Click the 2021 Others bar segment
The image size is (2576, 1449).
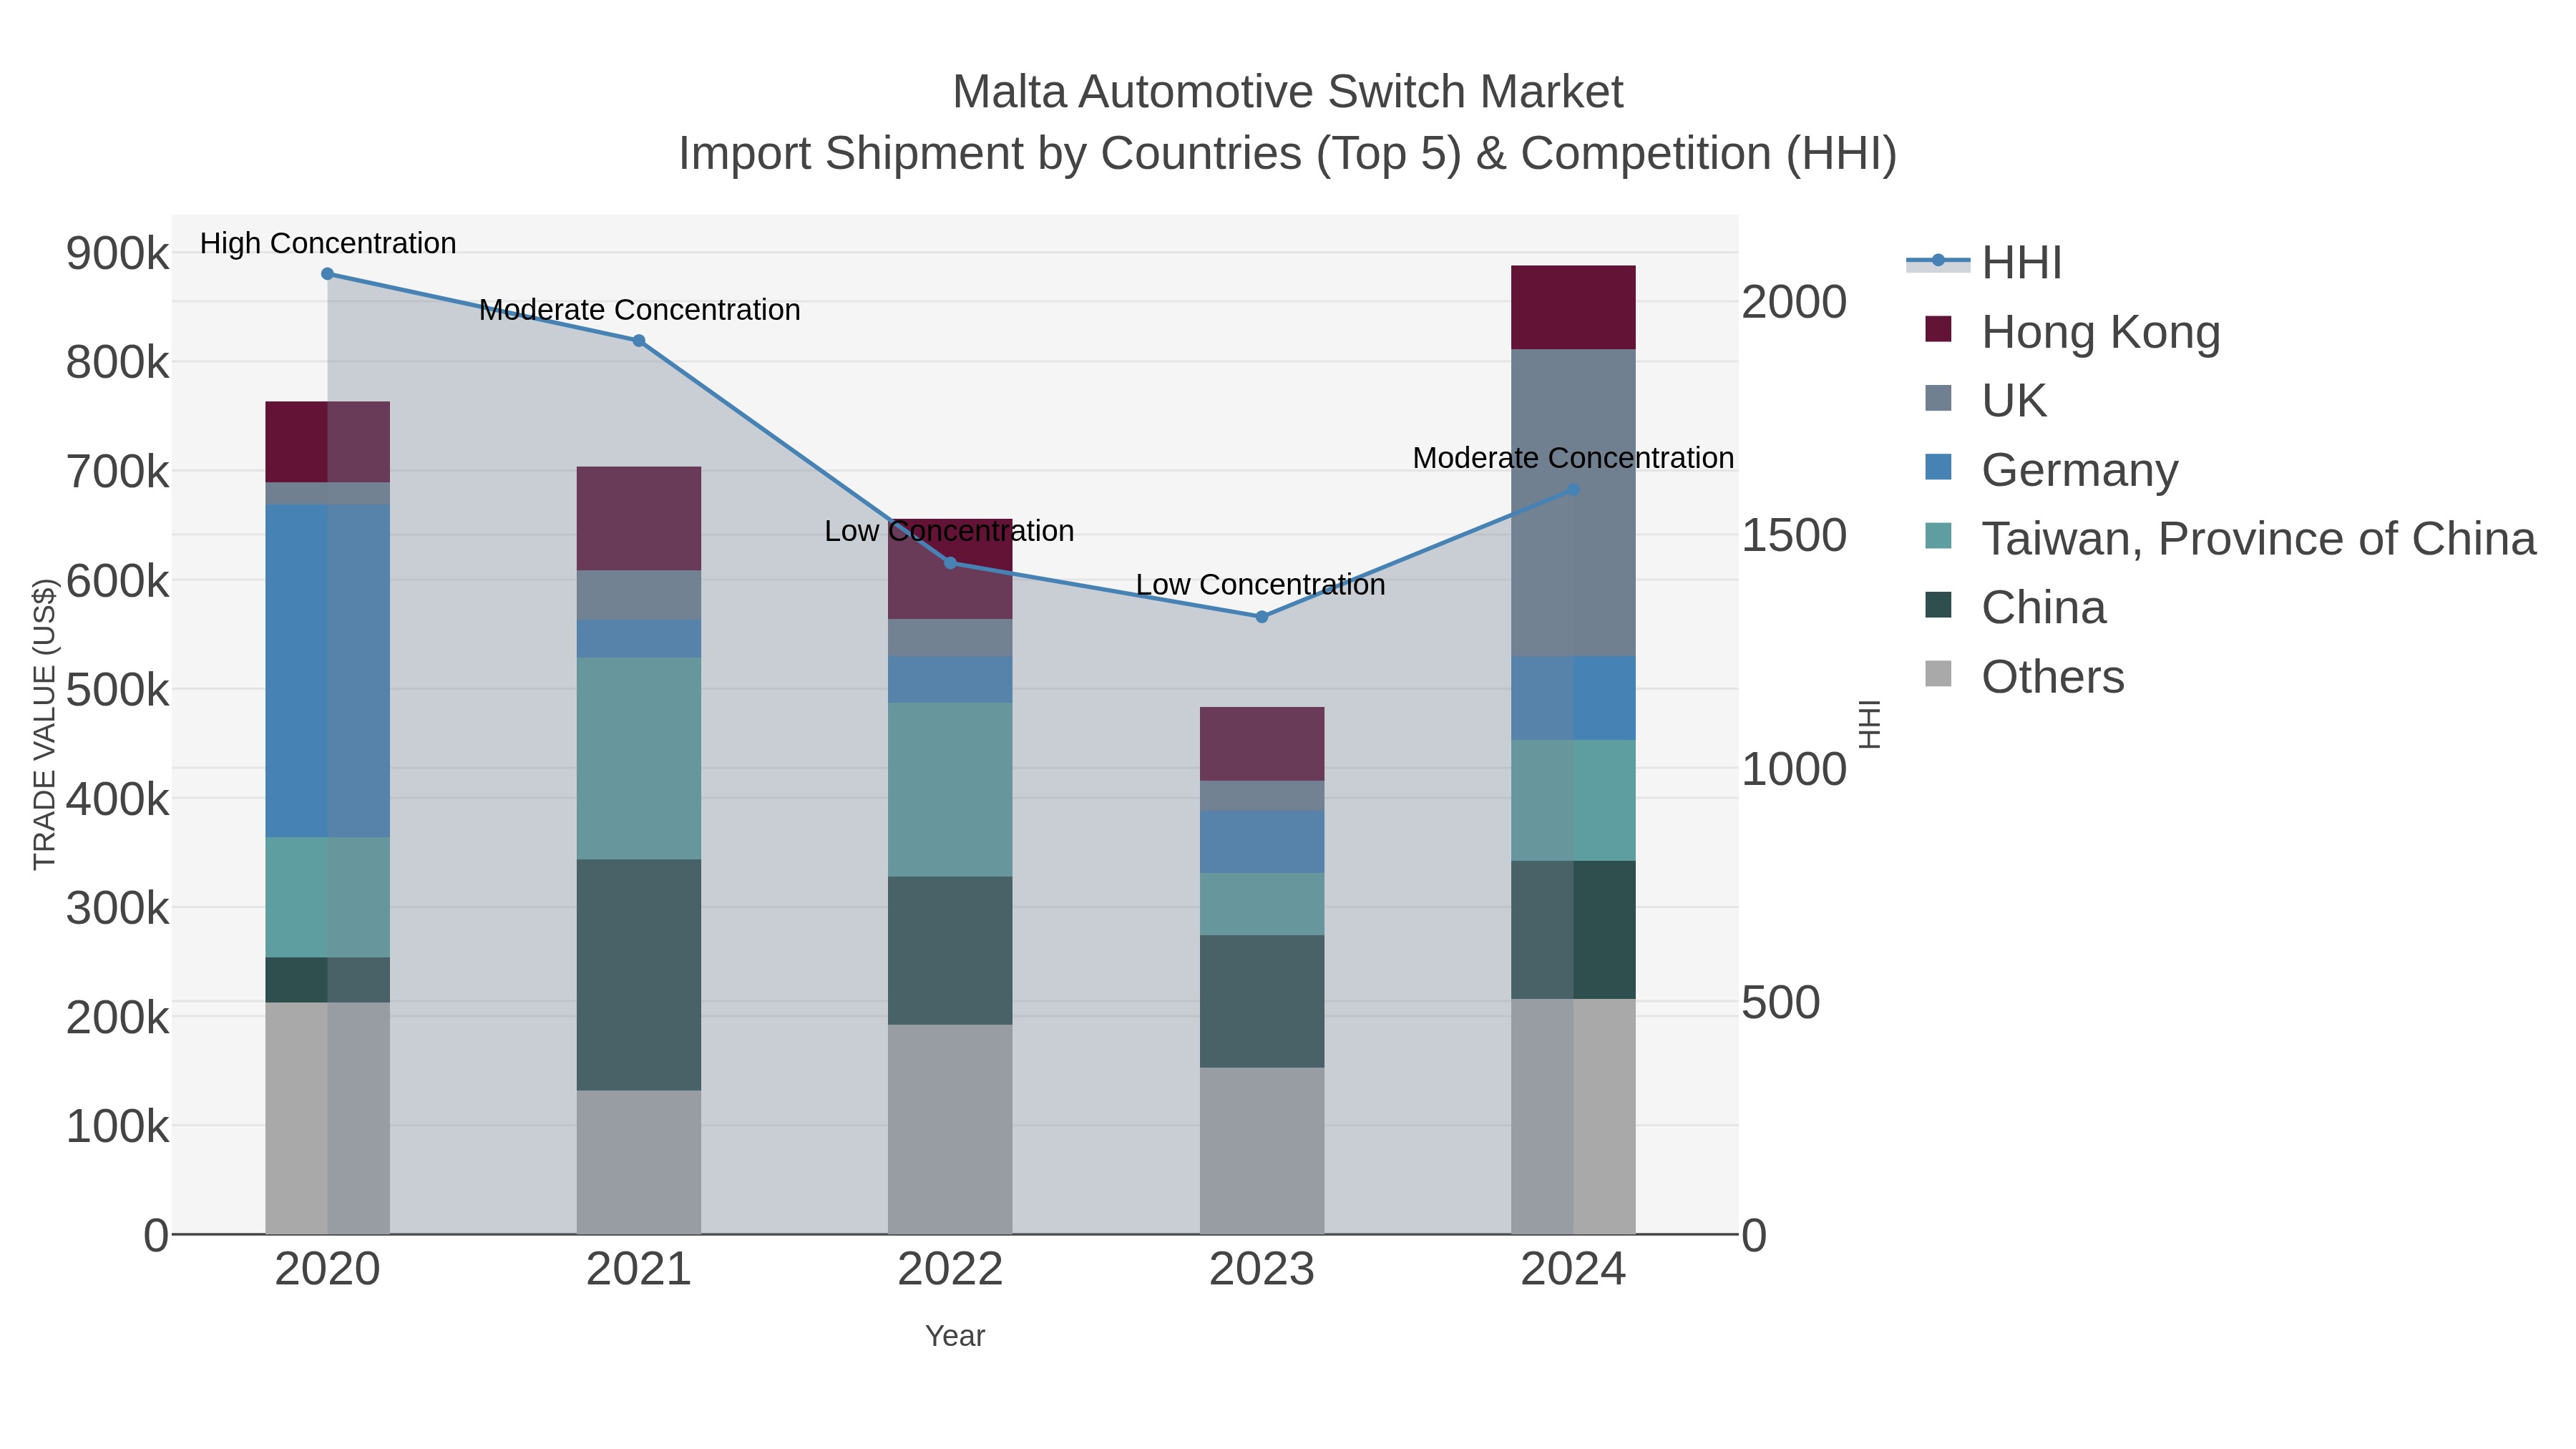pyautogui.click(x=639, y=1163)
